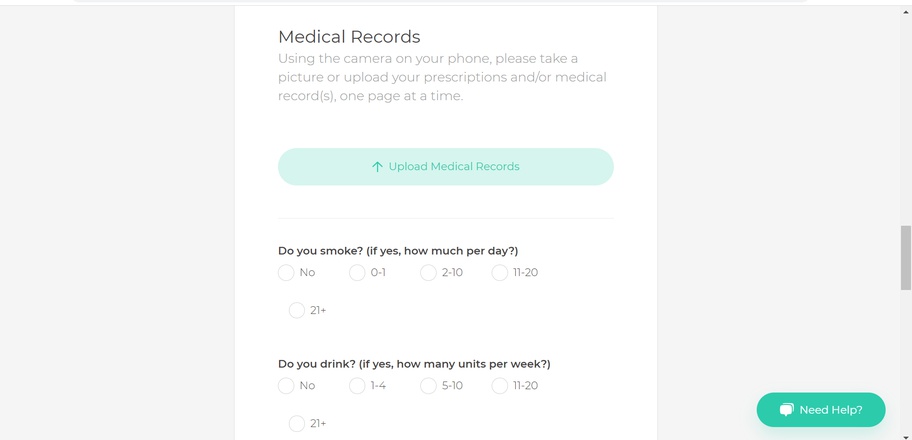Image resolution: width=912 pixels, height=440 pixels.
Task: Select 5-10 units for drinking
Action: (428, 386)
